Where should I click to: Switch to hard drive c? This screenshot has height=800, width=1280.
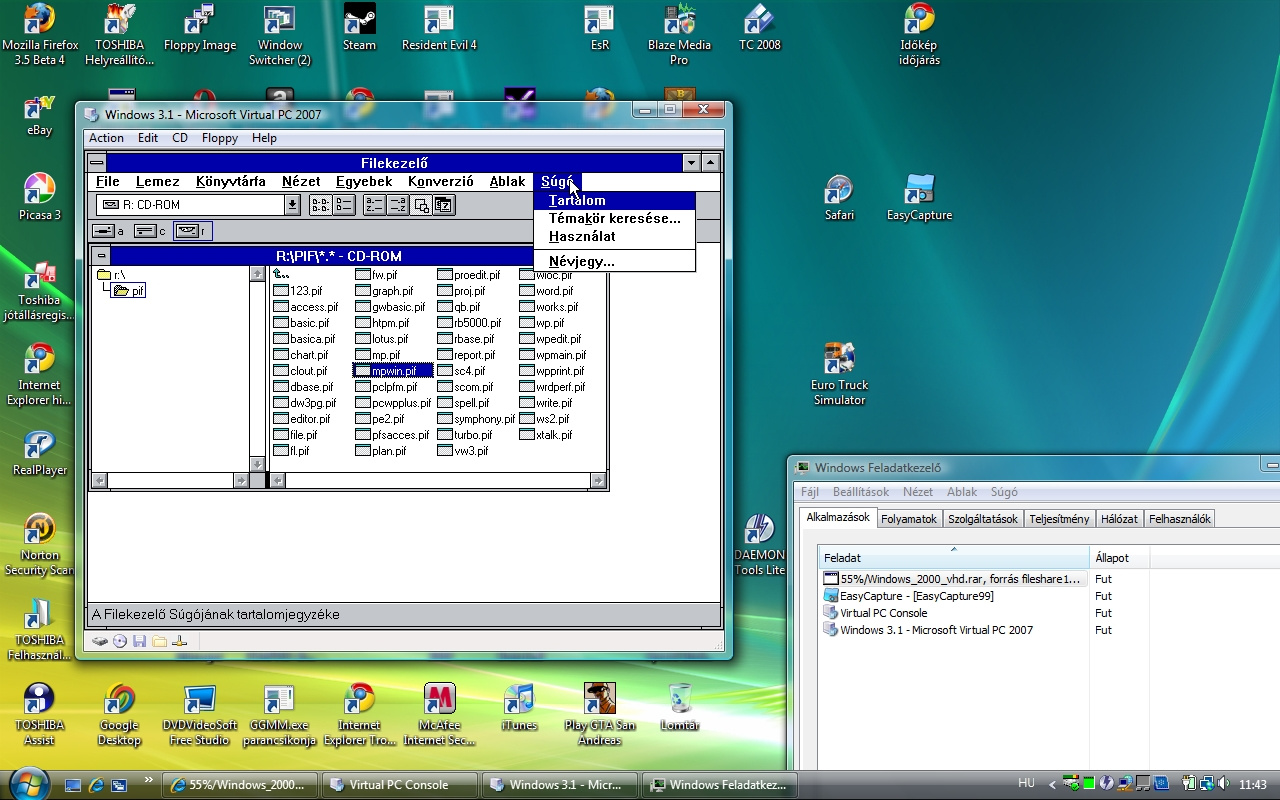click(150, 231)
